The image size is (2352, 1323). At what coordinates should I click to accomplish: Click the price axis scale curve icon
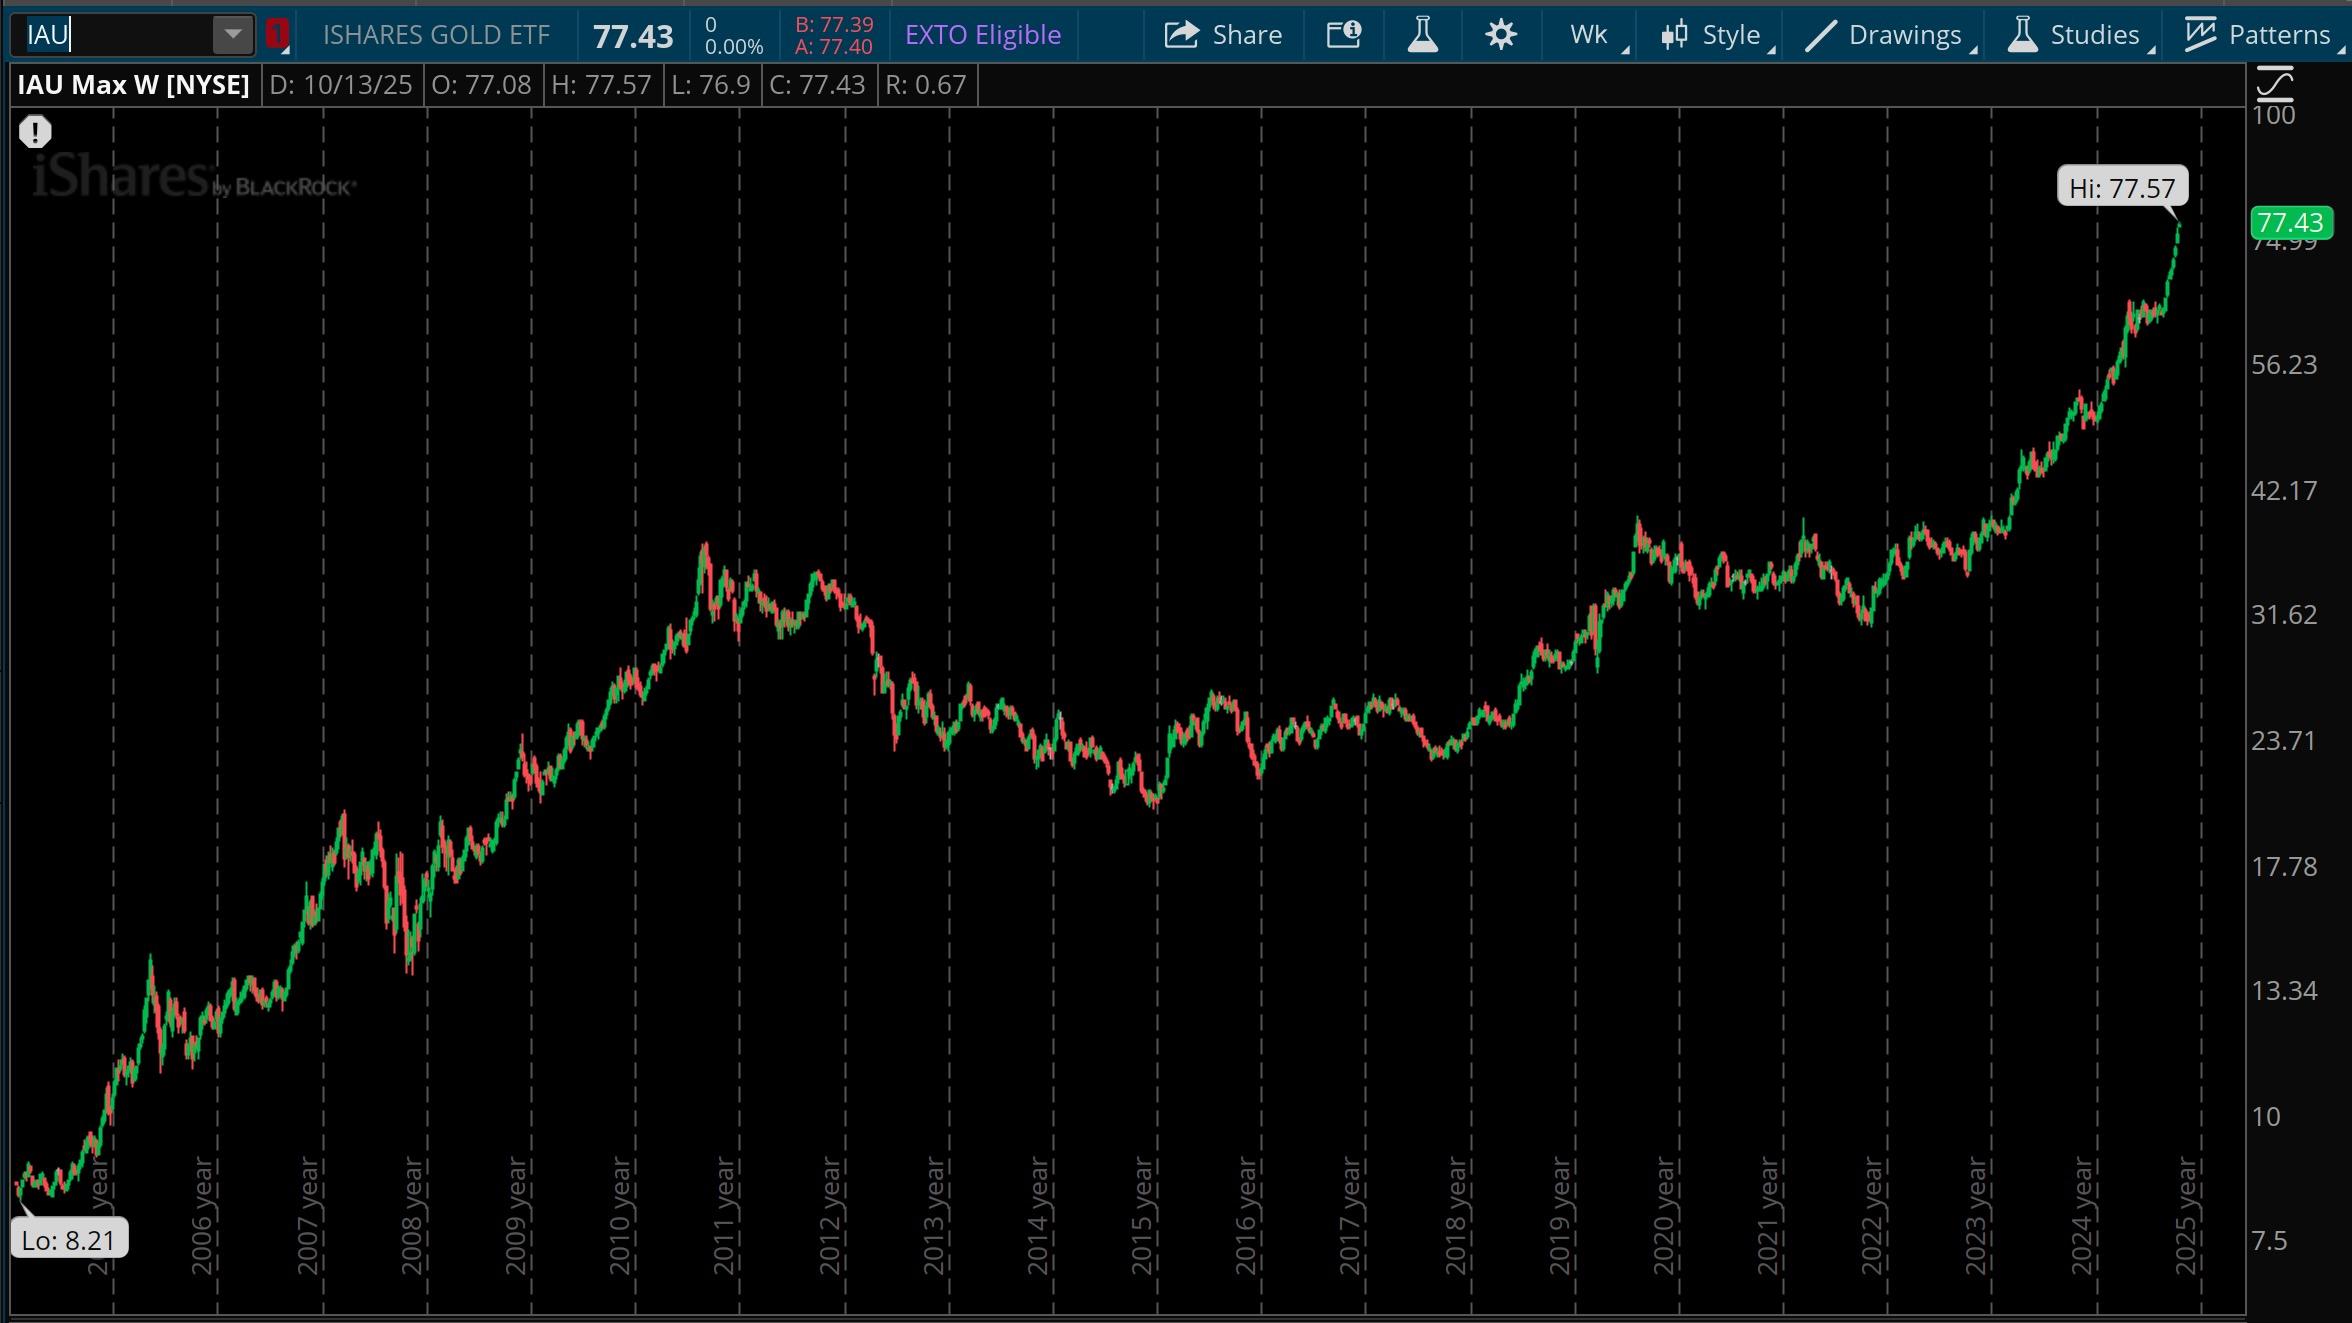2275,84
